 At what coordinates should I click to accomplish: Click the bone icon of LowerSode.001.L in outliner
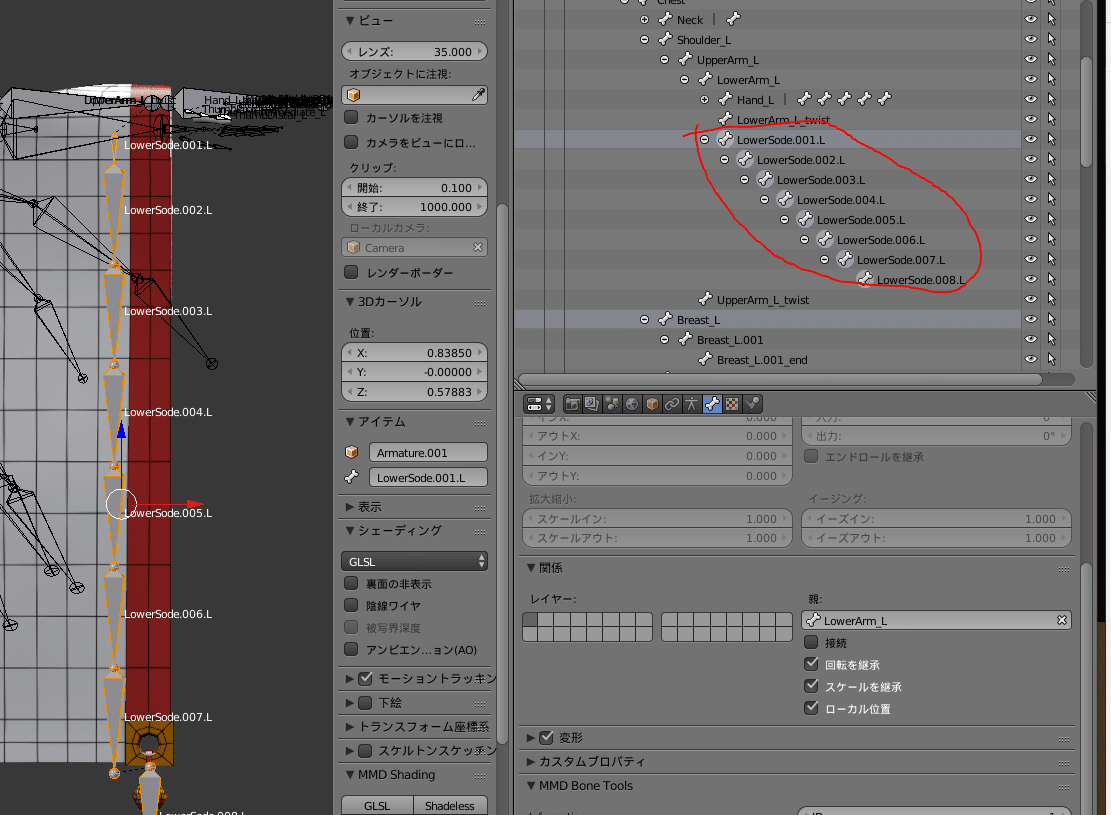724,140
